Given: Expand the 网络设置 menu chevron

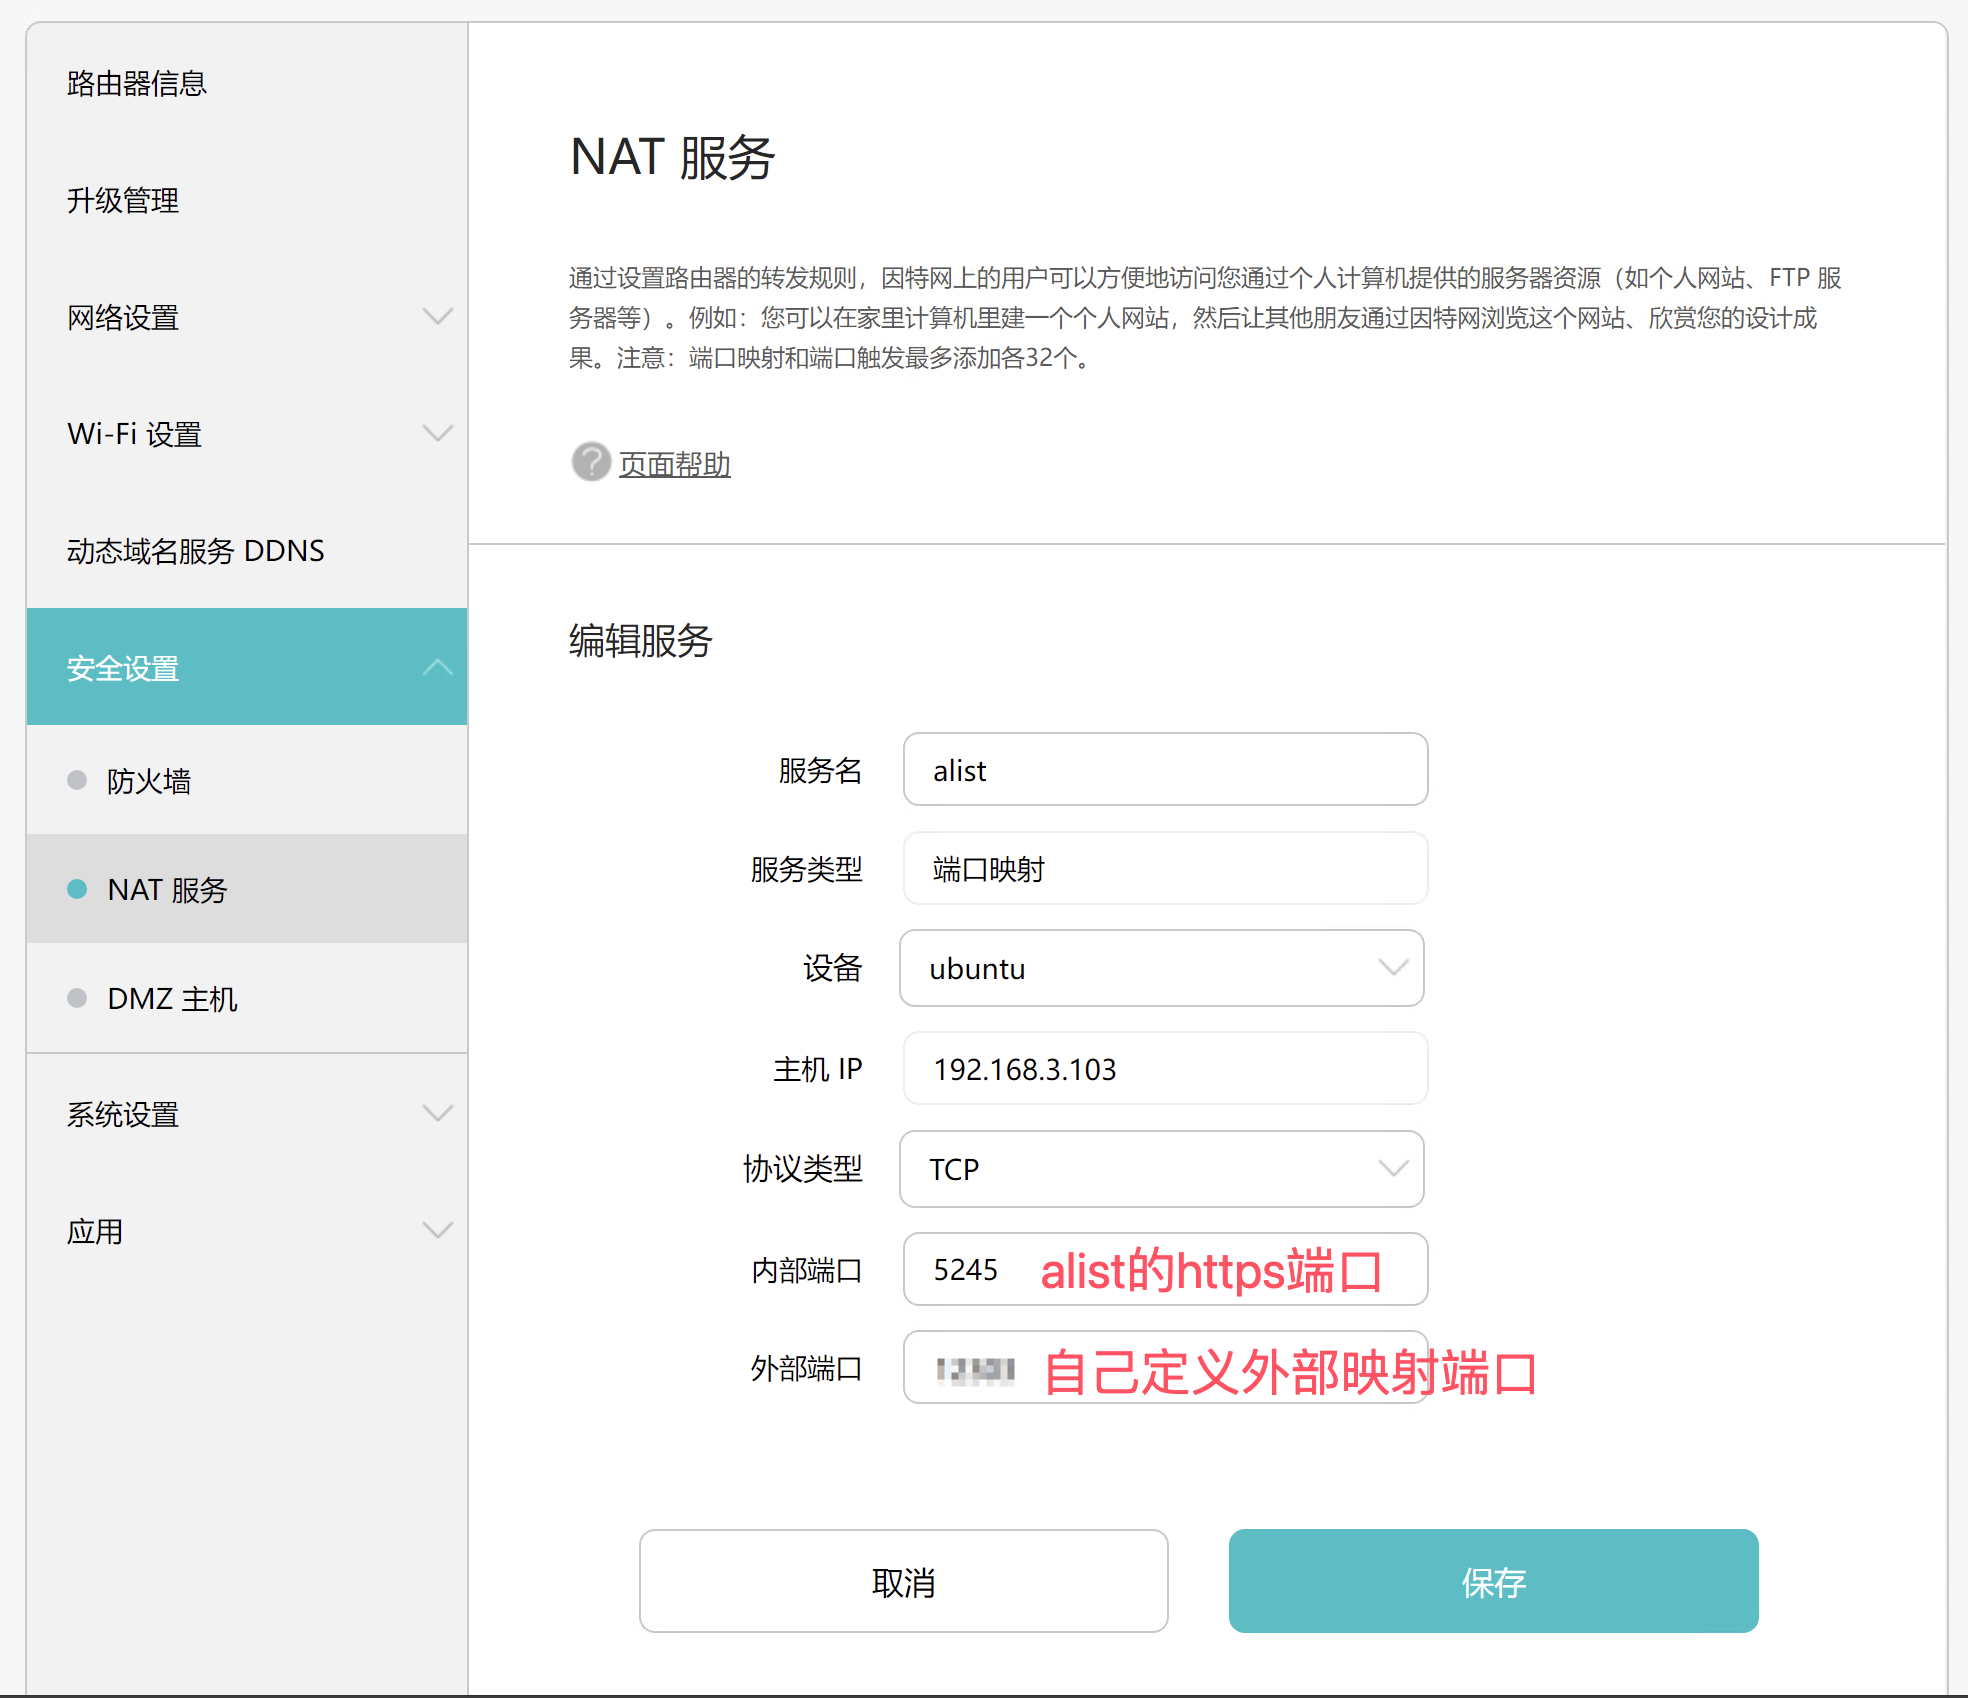Looking at the screenshot, I should click(x=437, y=317).
